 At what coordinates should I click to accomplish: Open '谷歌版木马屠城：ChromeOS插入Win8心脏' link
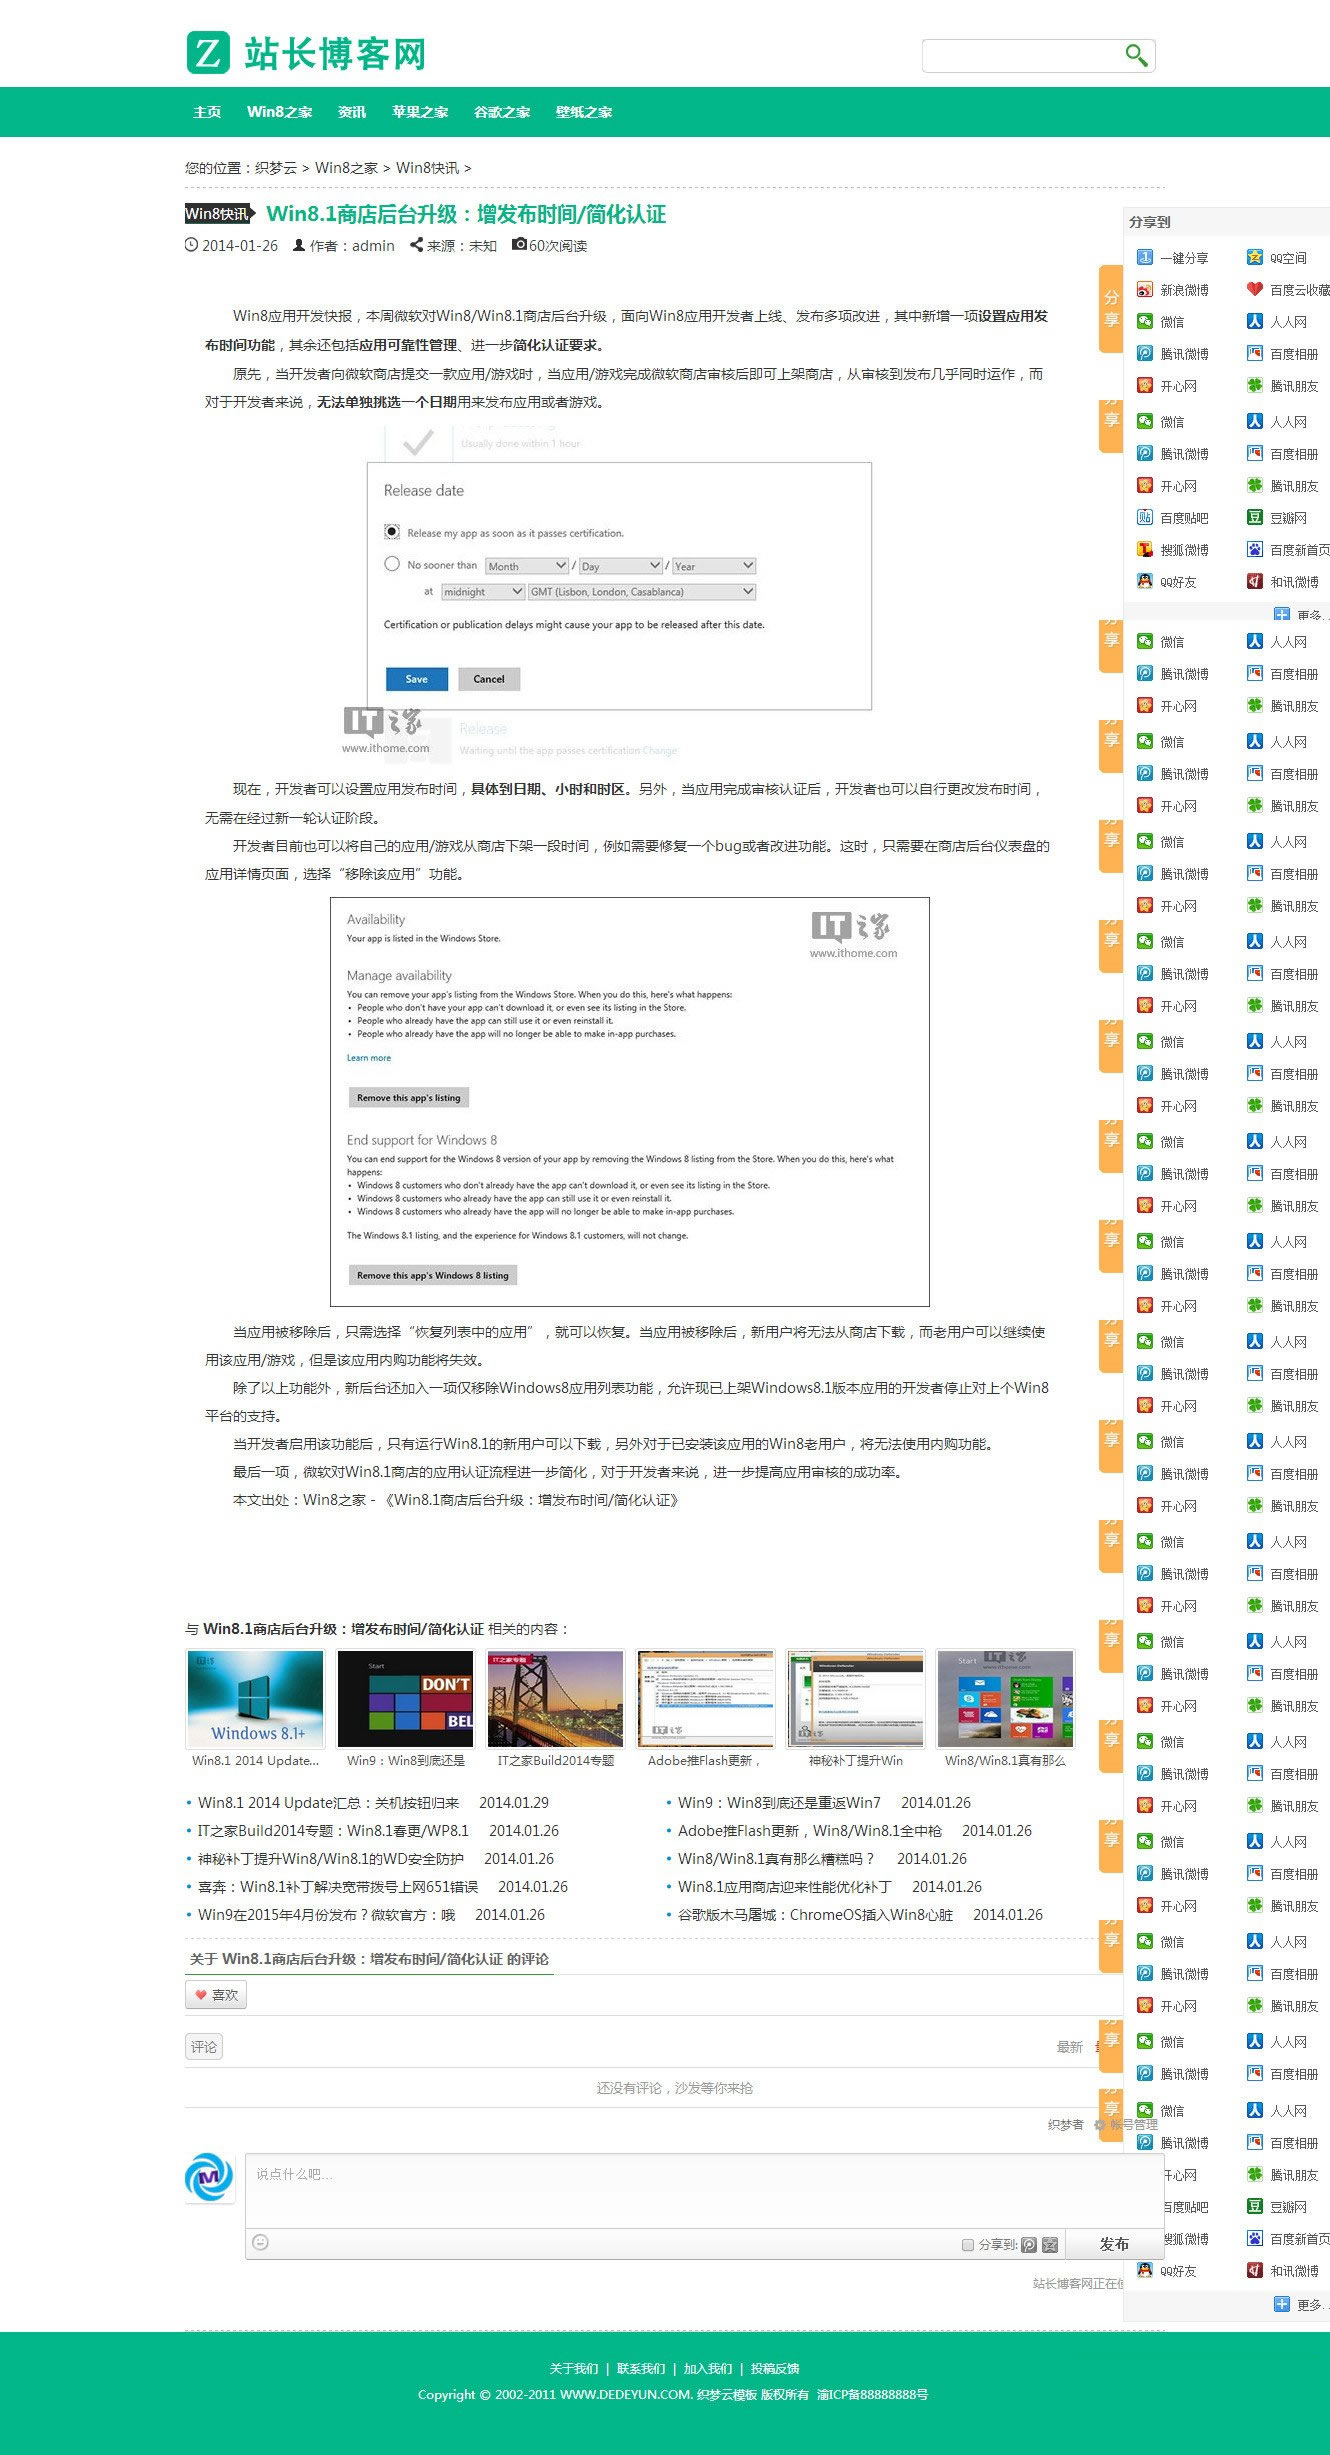[815, 1914]
